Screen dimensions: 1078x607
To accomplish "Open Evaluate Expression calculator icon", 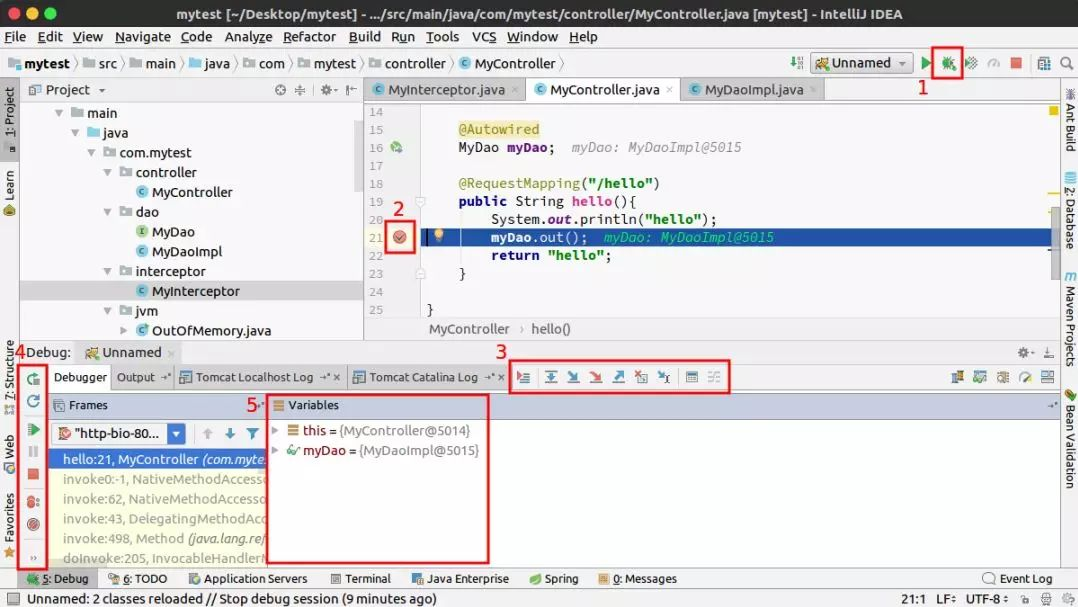I will pos(692,377).
